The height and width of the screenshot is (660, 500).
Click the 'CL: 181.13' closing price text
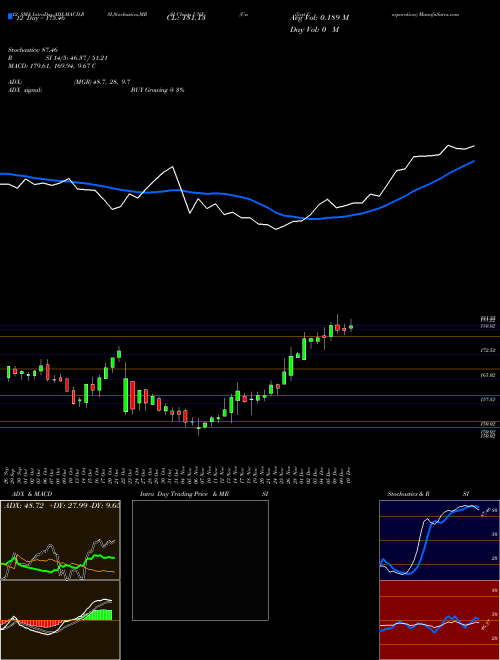pos(185,18)
